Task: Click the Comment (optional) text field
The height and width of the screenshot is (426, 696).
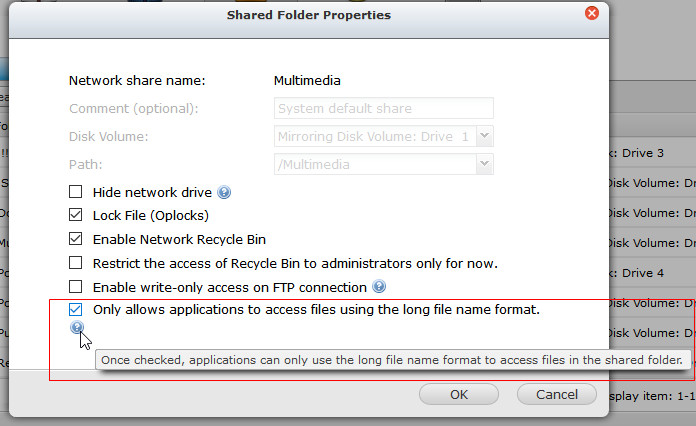Action: [x=383, y=108]
